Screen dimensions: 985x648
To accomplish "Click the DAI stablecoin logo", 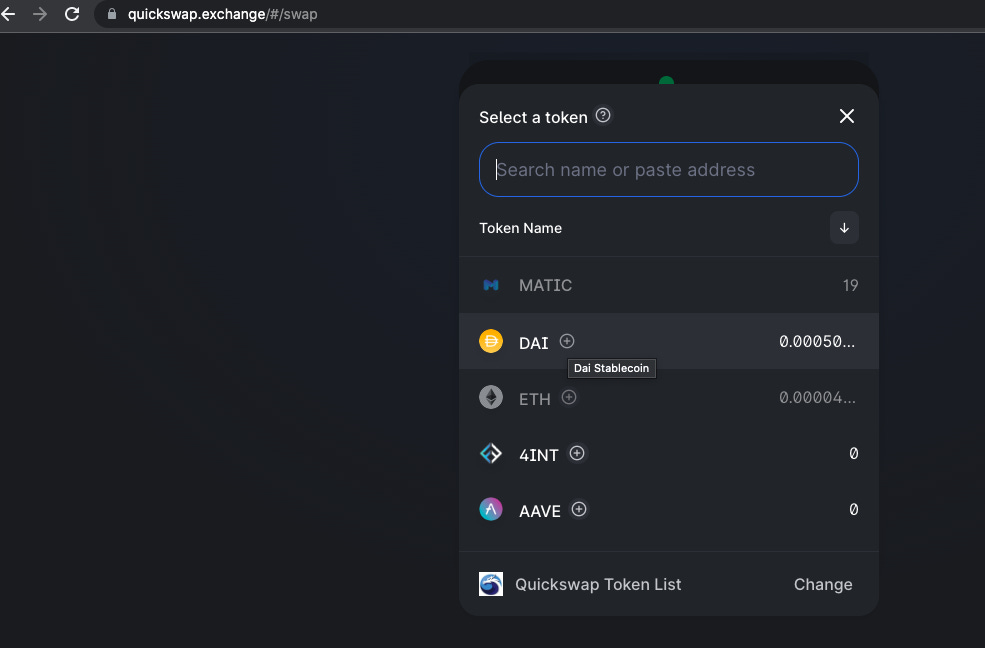I will pyautogui.click(x=491, y=341).
